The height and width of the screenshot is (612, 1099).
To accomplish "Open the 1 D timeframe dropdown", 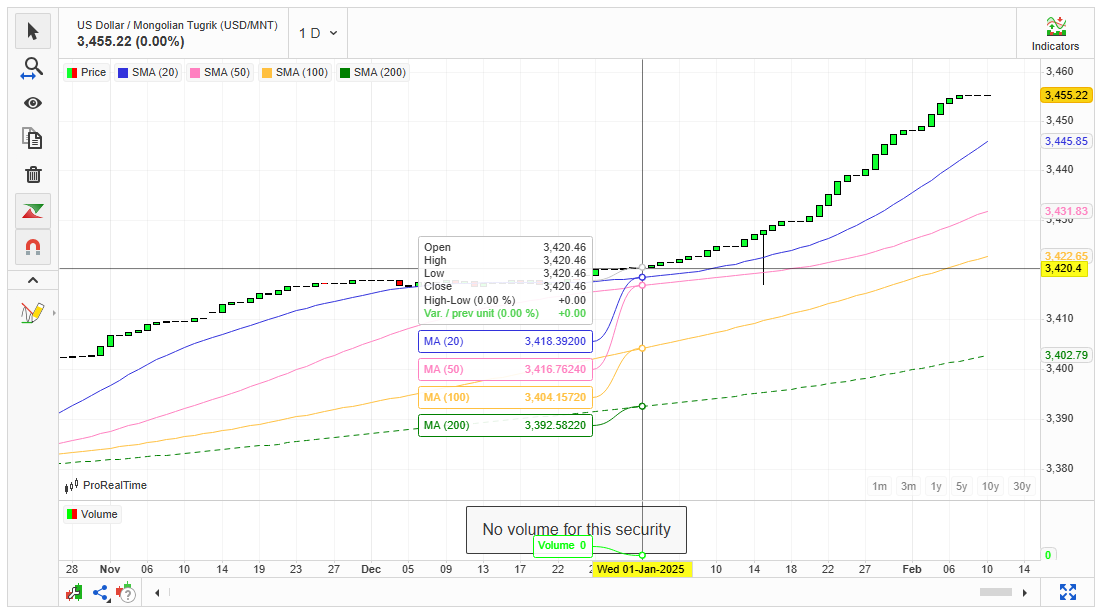I will coord(318,33).
